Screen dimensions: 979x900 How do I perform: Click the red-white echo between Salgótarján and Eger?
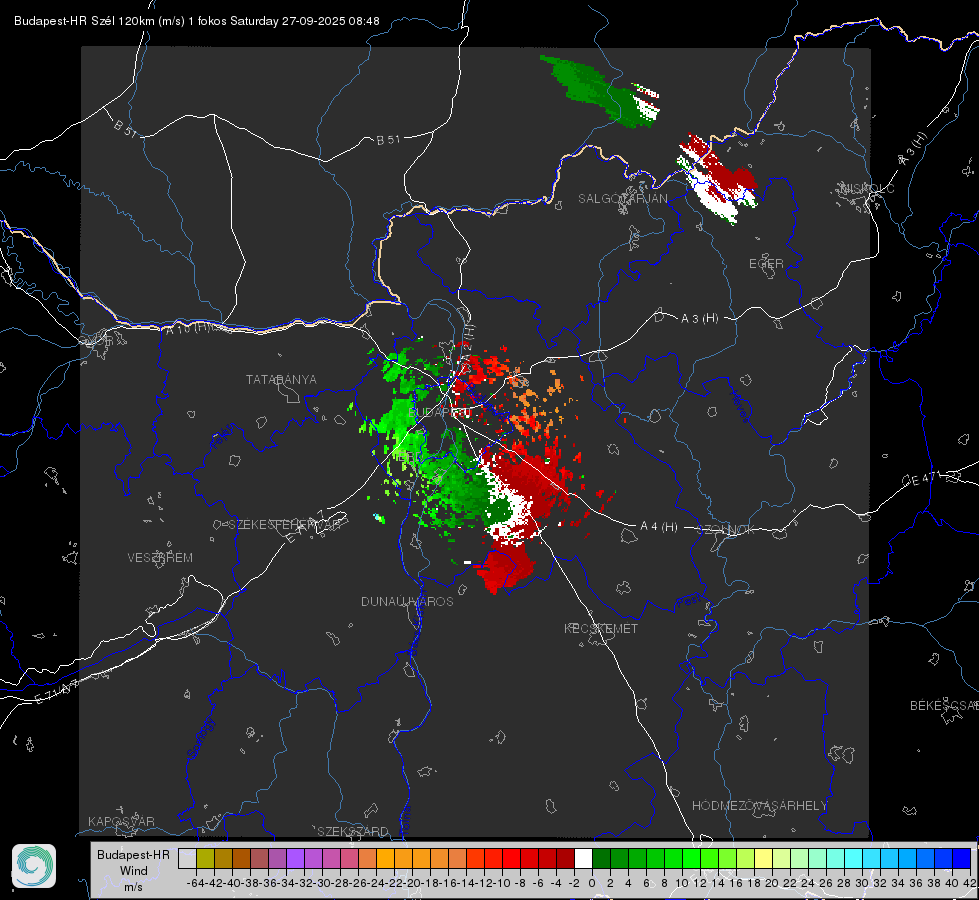(x=717, y=178)
